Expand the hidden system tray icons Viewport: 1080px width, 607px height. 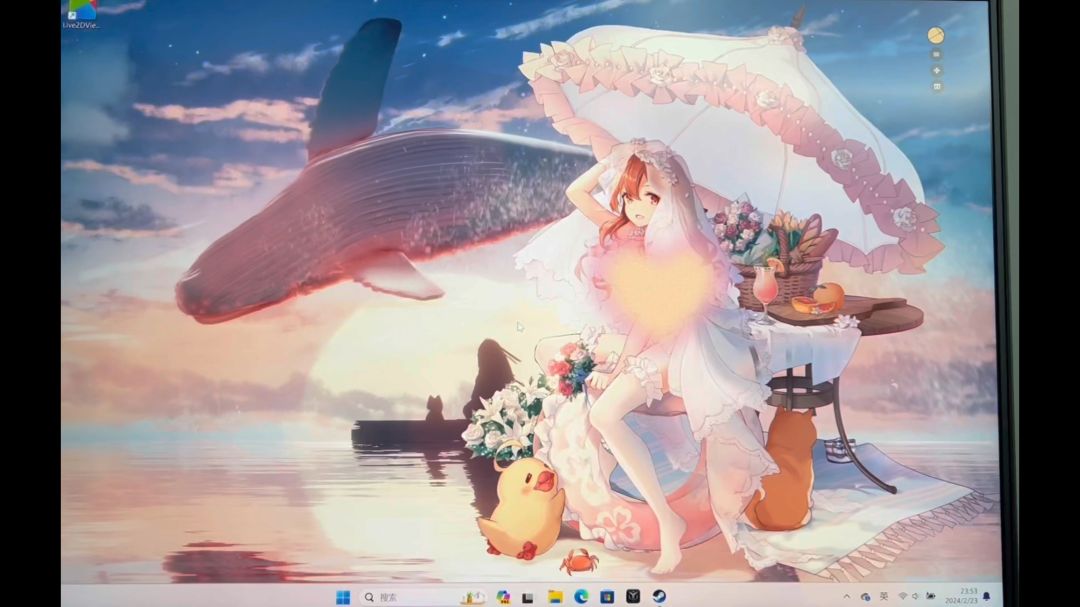pyautogui.click(x=846, y=596)
